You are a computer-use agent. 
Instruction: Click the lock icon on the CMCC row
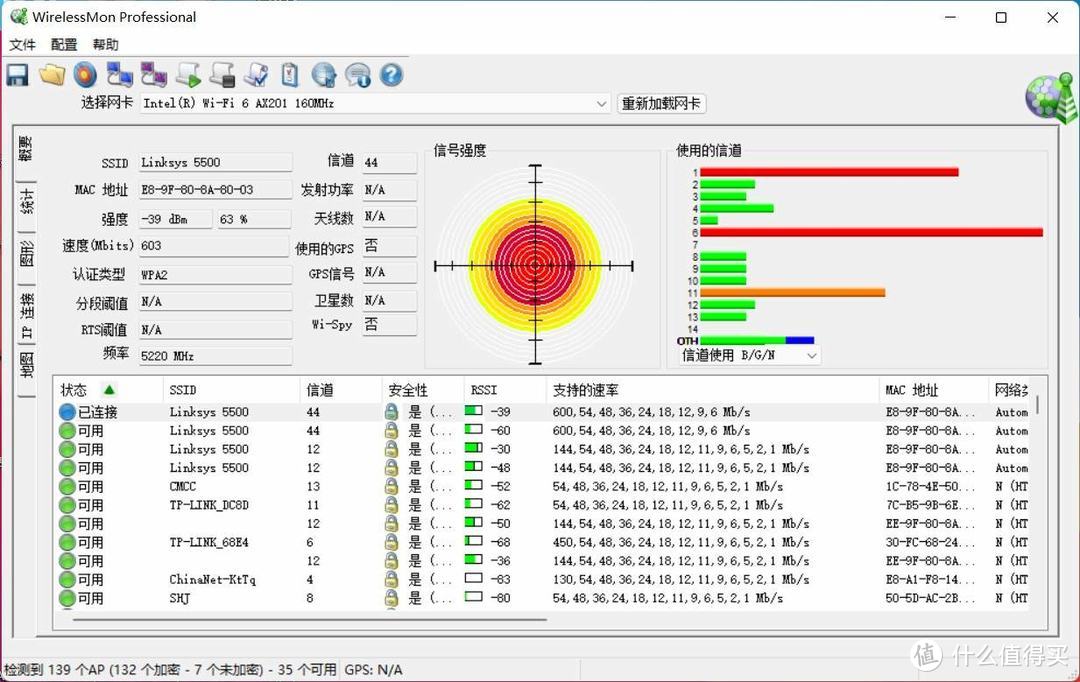[x=389, y=486]
